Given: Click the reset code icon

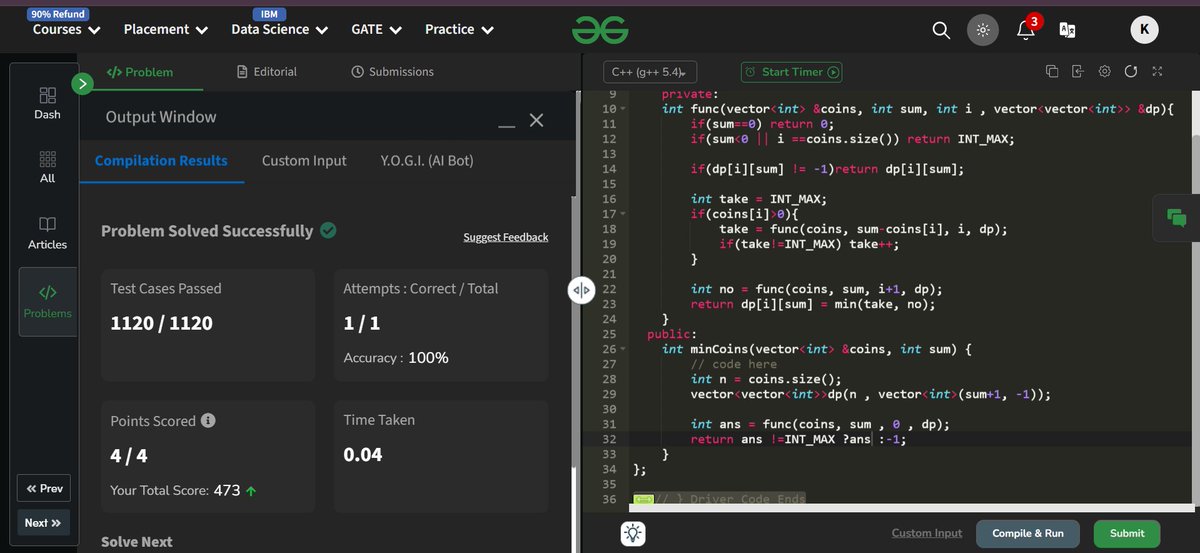Looking at the screenshot, I should [x=1131, y=71].
